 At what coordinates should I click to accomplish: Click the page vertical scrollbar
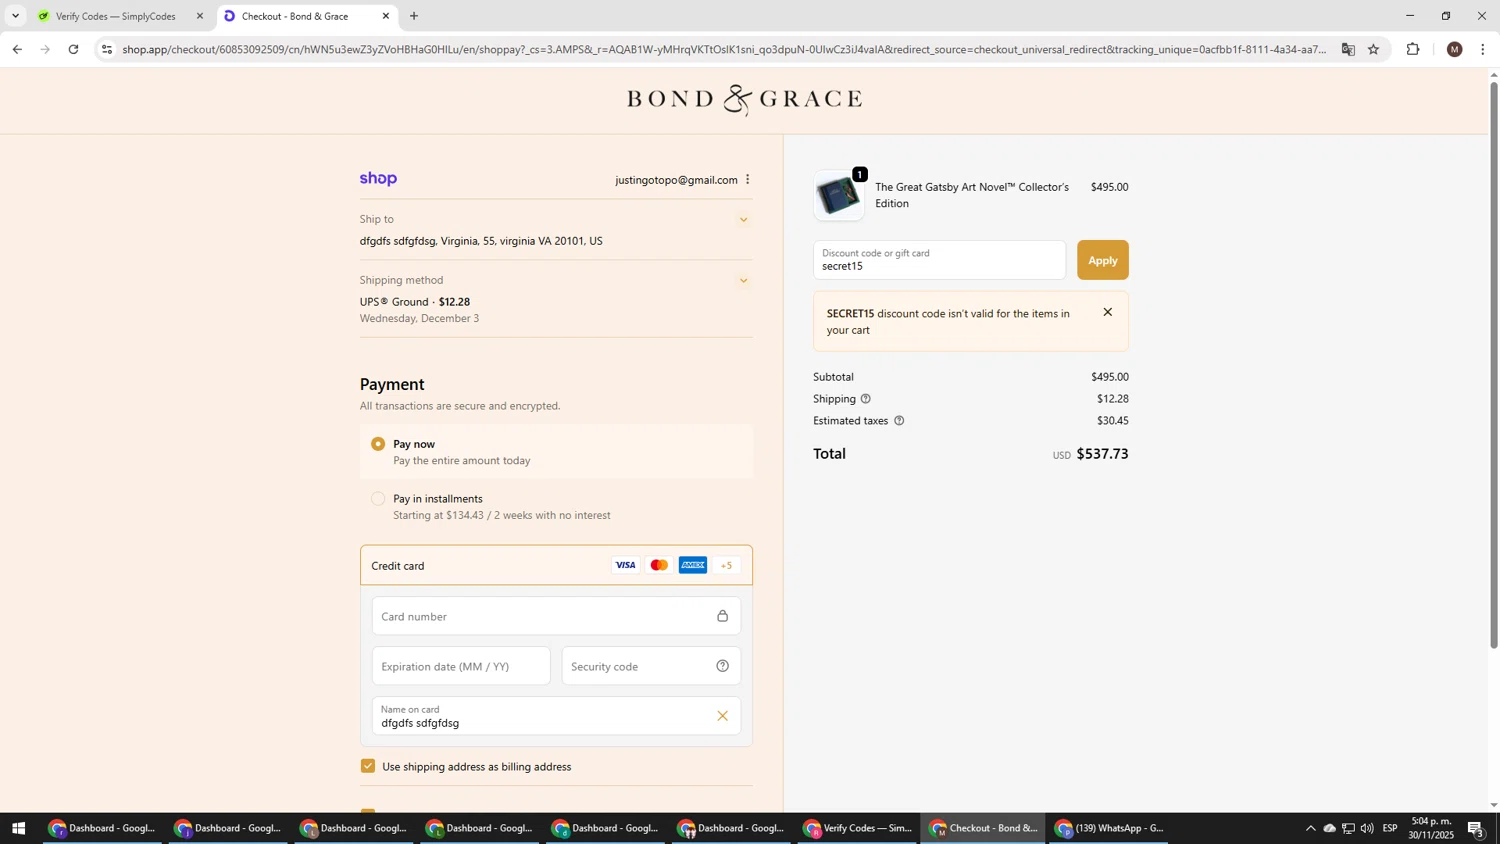[1494, 365]
